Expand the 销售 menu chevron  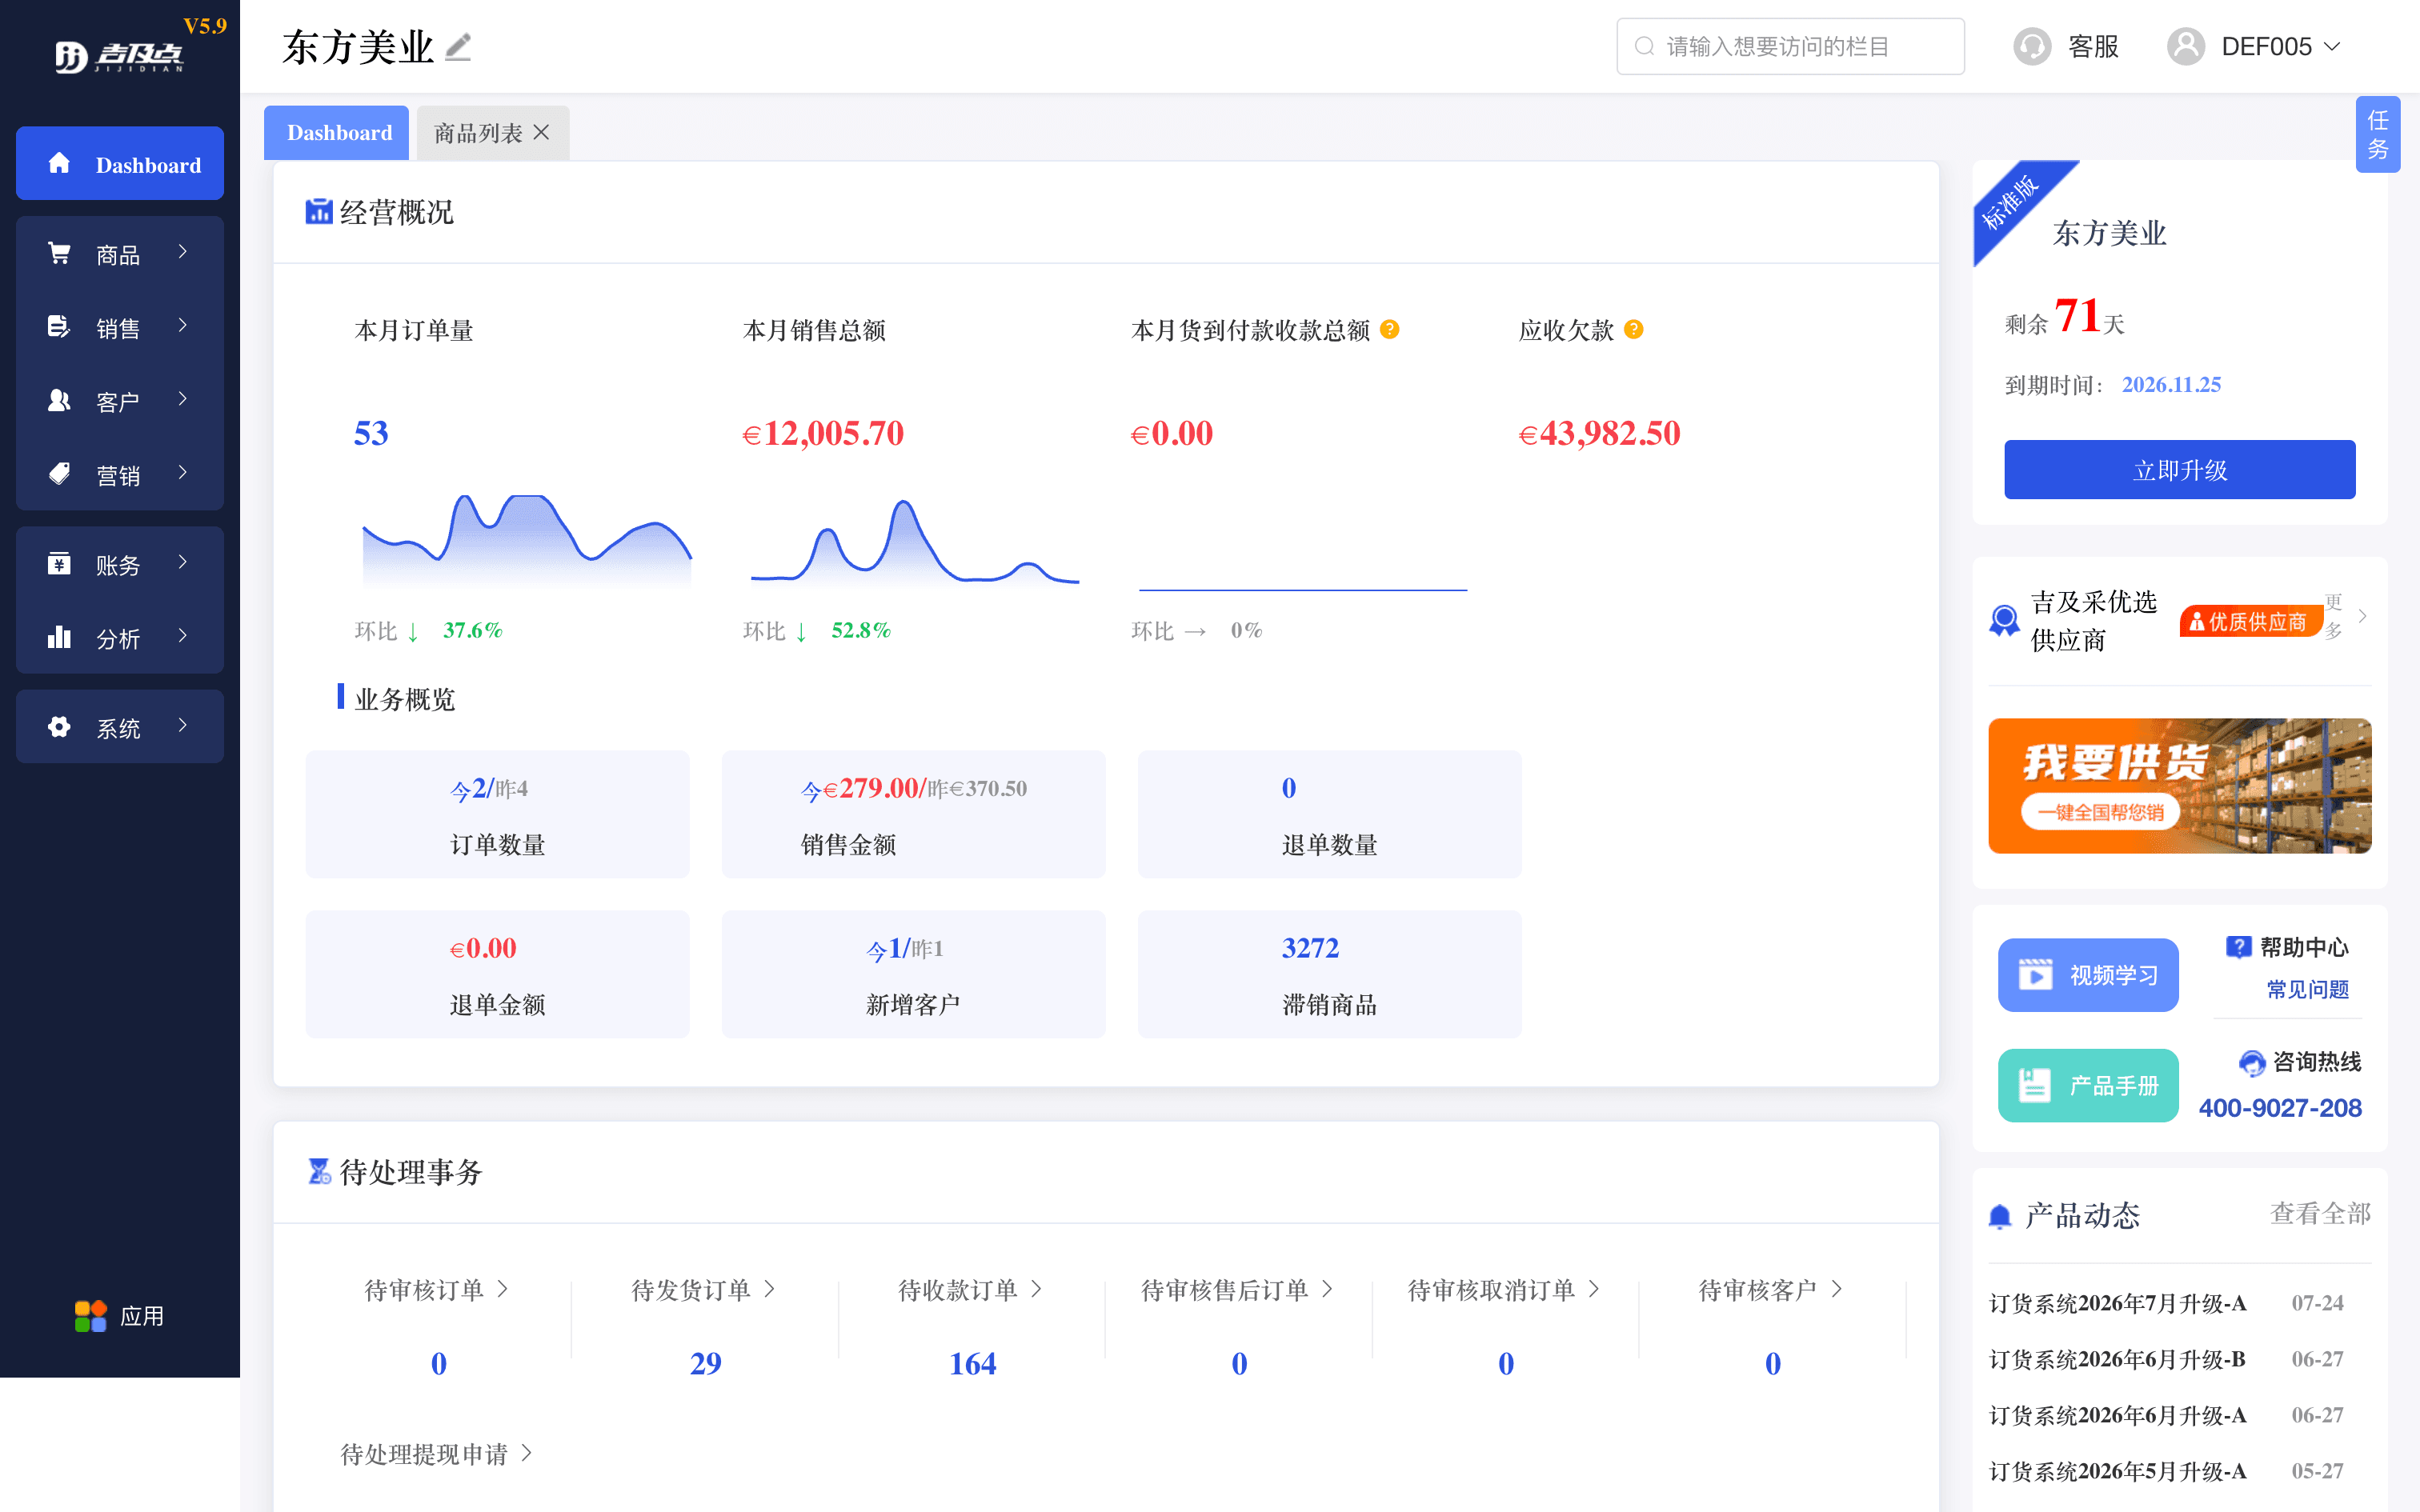[x=182, y=325]
